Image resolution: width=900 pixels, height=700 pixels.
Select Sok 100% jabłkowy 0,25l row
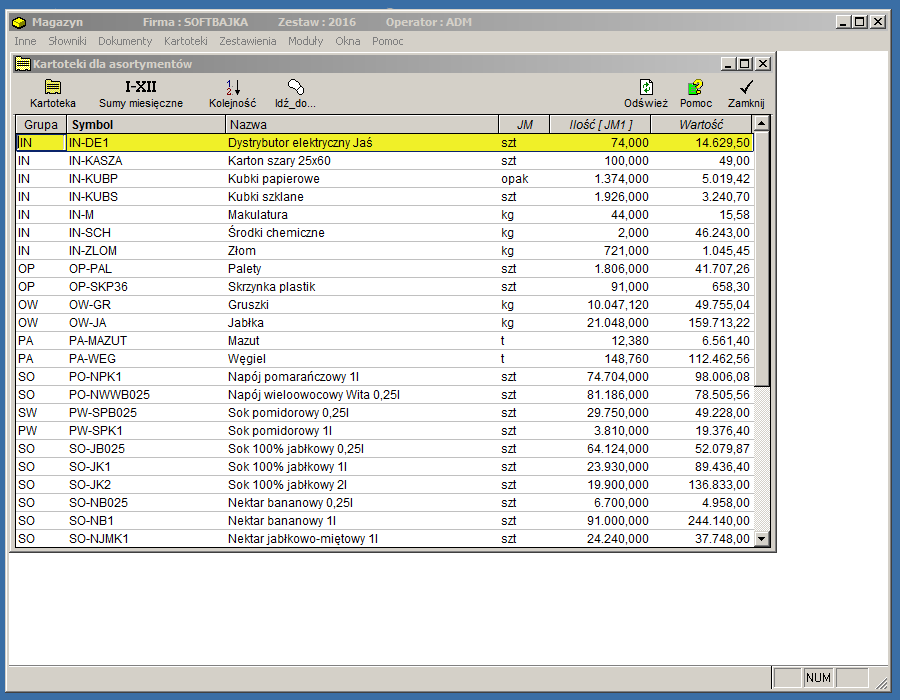coord(385,449)
